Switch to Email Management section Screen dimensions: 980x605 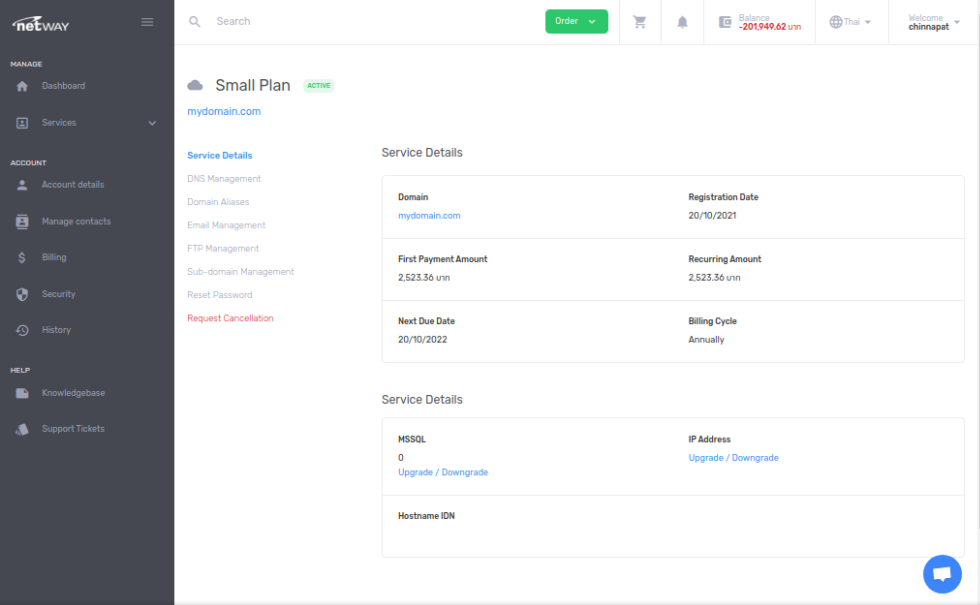click(226, 225)
